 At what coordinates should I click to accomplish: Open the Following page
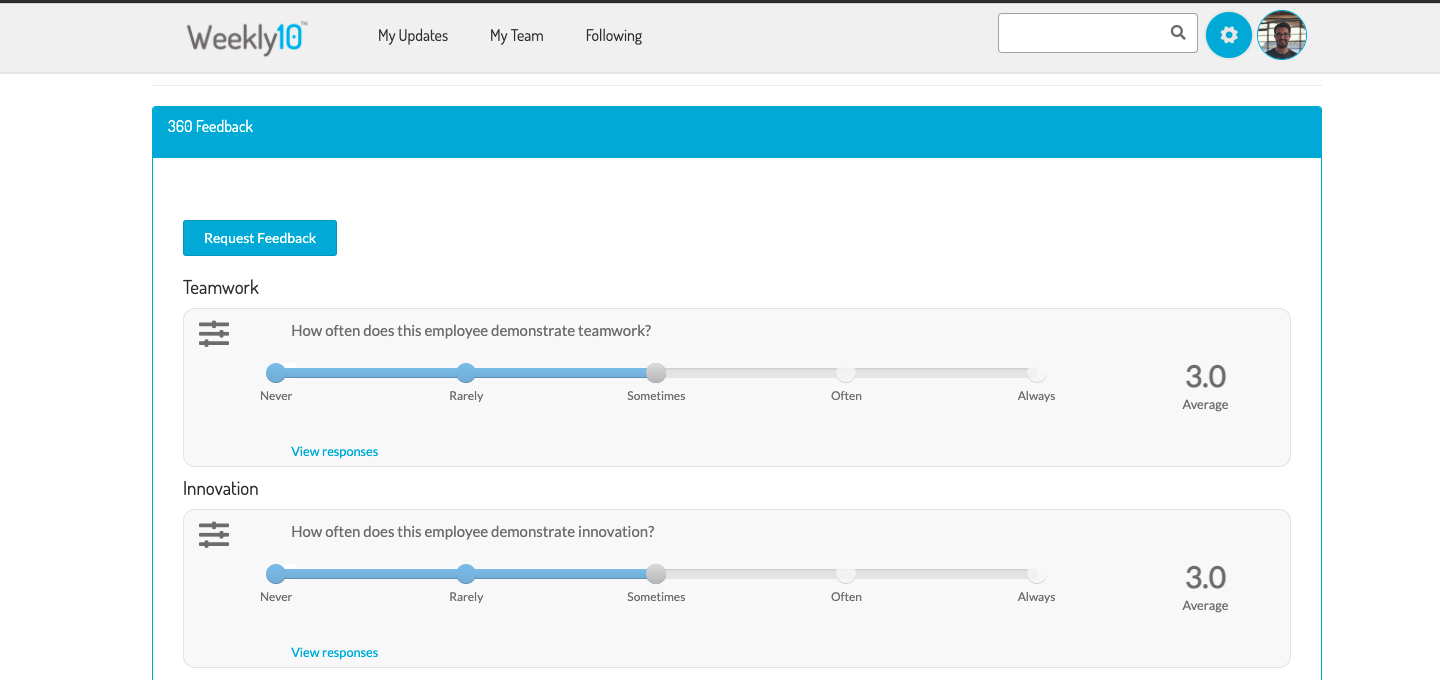(x=613, y=36)
